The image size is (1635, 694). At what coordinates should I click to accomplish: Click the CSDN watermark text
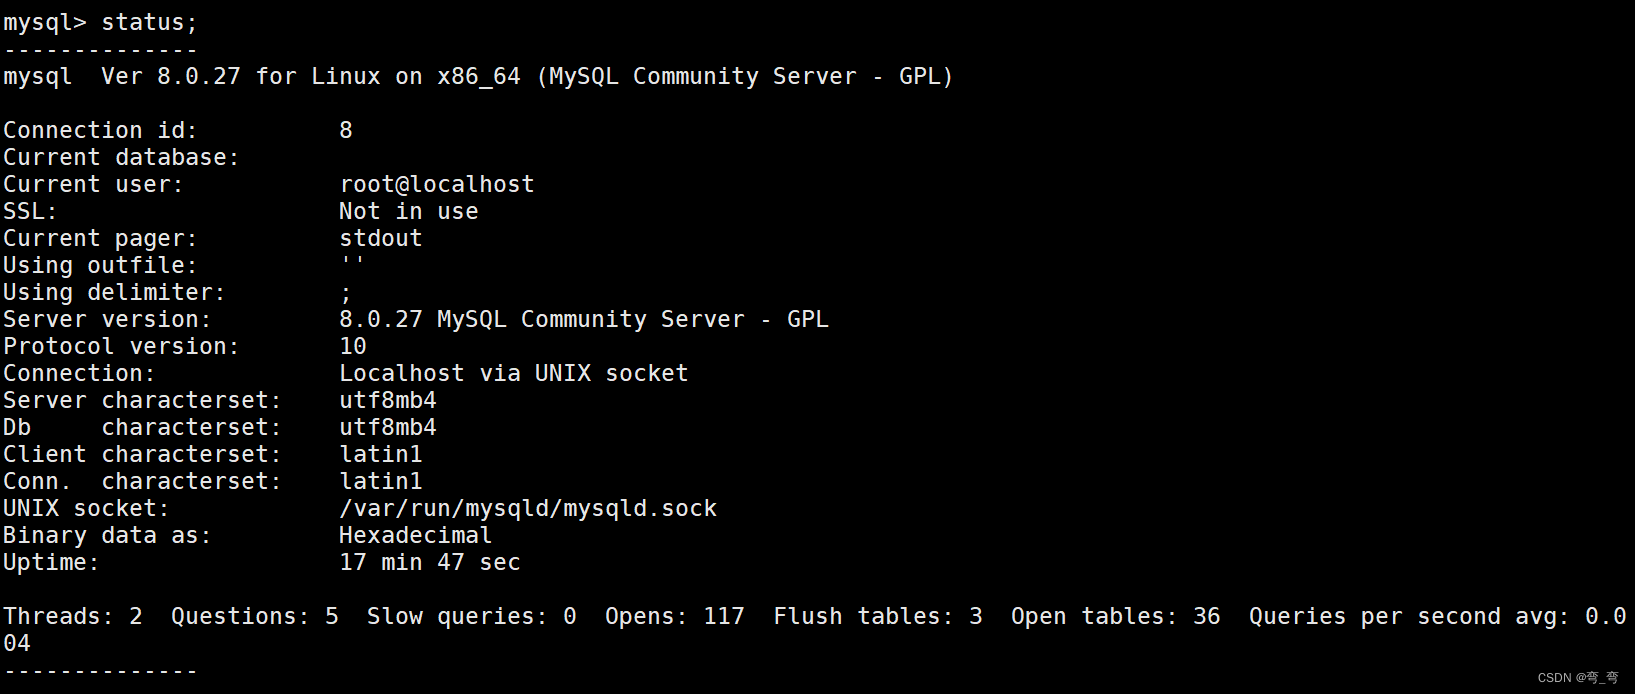(1577, 678)
